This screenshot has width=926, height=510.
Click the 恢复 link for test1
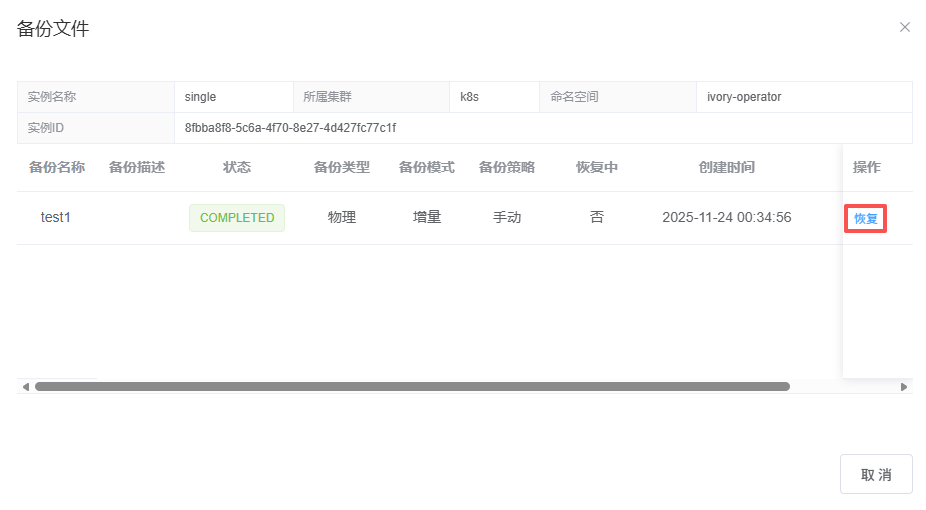(865, 218)
